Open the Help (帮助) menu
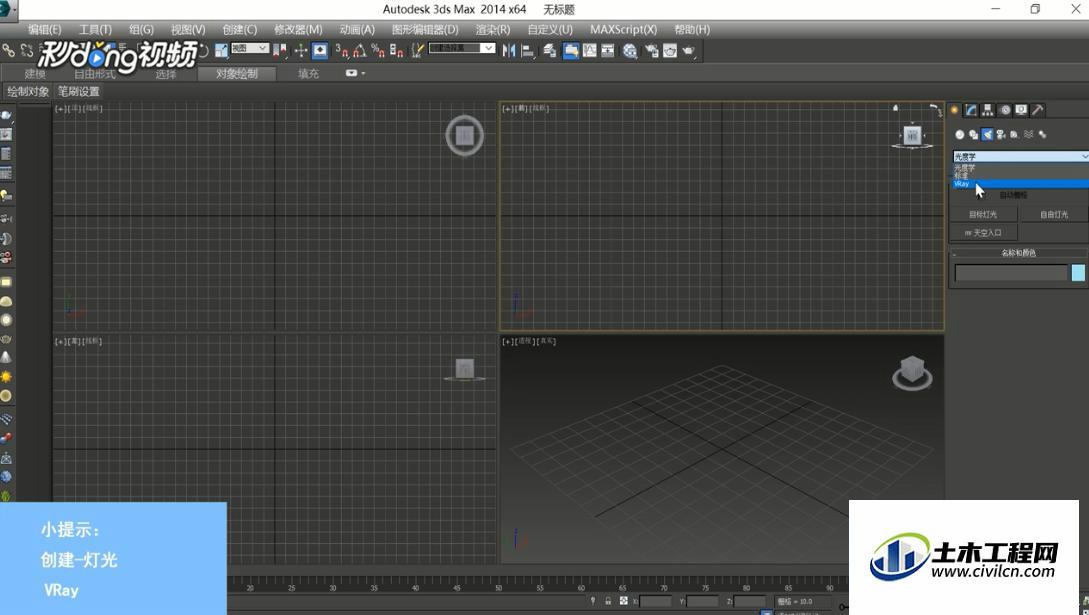 [692, 29]
